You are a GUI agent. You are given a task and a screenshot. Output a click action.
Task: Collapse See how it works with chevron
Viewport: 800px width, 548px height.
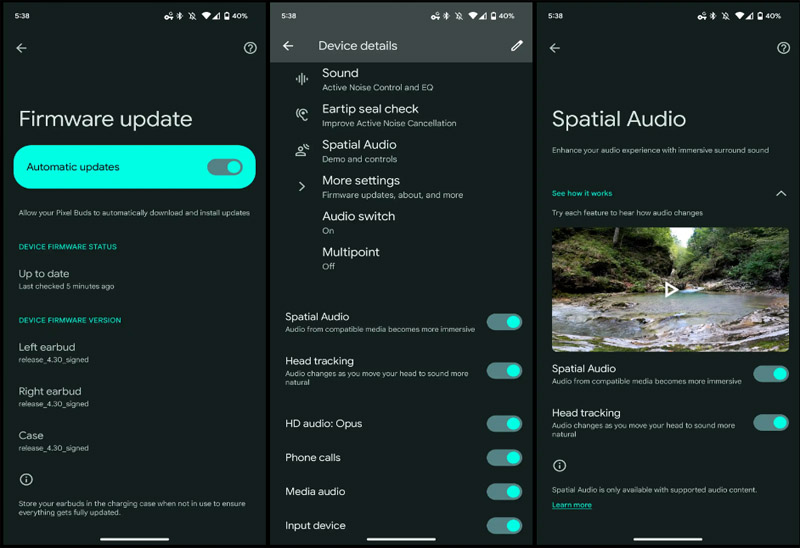click(x=781, y=193)
